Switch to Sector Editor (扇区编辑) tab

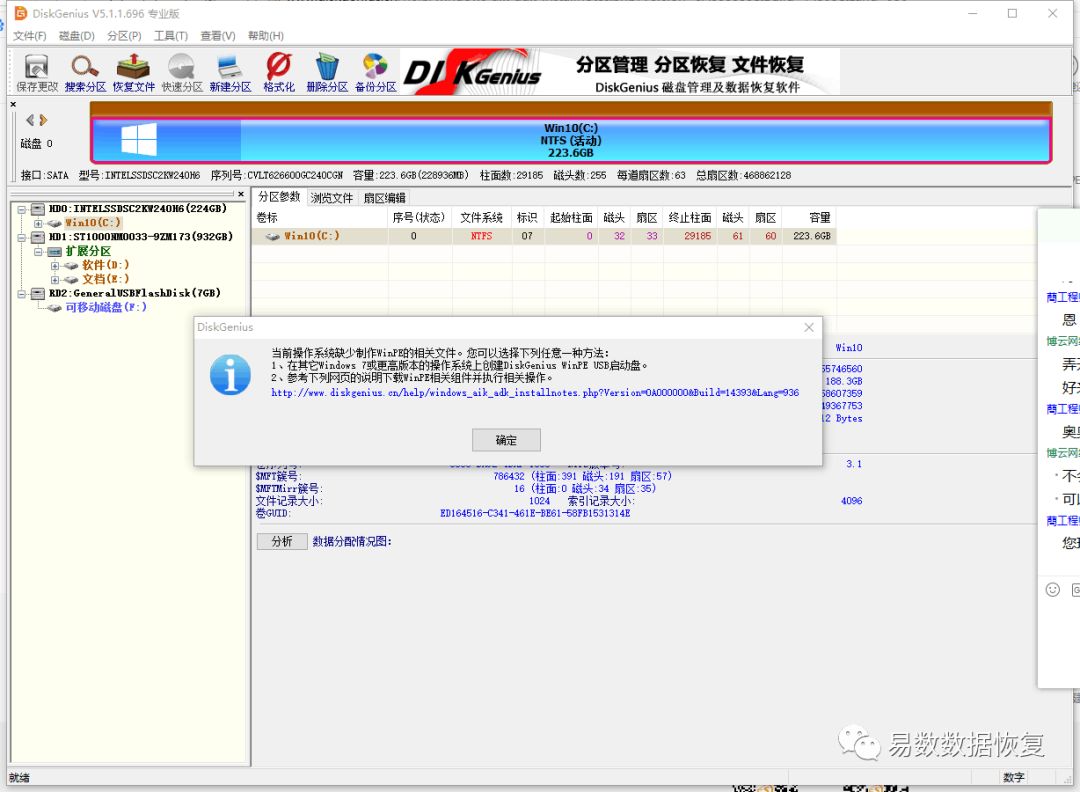click(384, 198)
